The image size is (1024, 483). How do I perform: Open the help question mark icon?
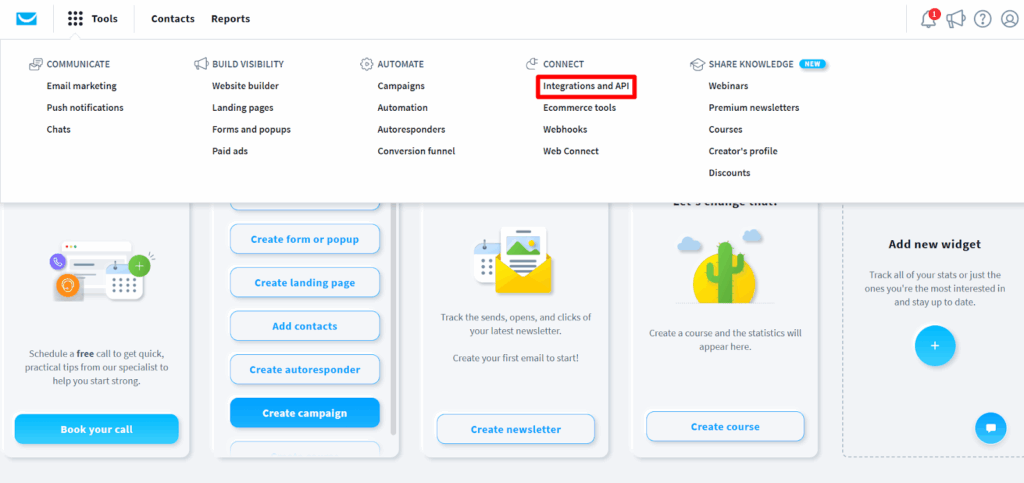click(x=983, y=19)
